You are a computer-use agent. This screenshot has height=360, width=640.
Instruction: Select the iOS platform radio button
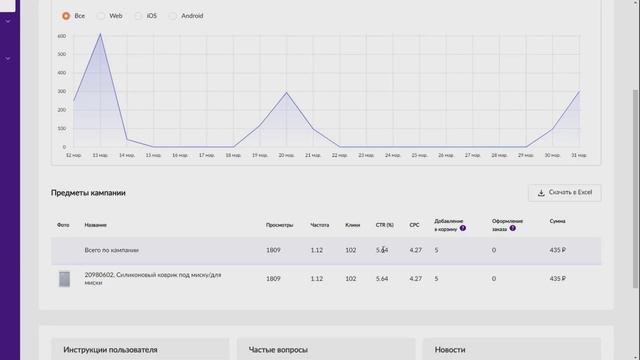pyautogui.click(x=138, y=16)
